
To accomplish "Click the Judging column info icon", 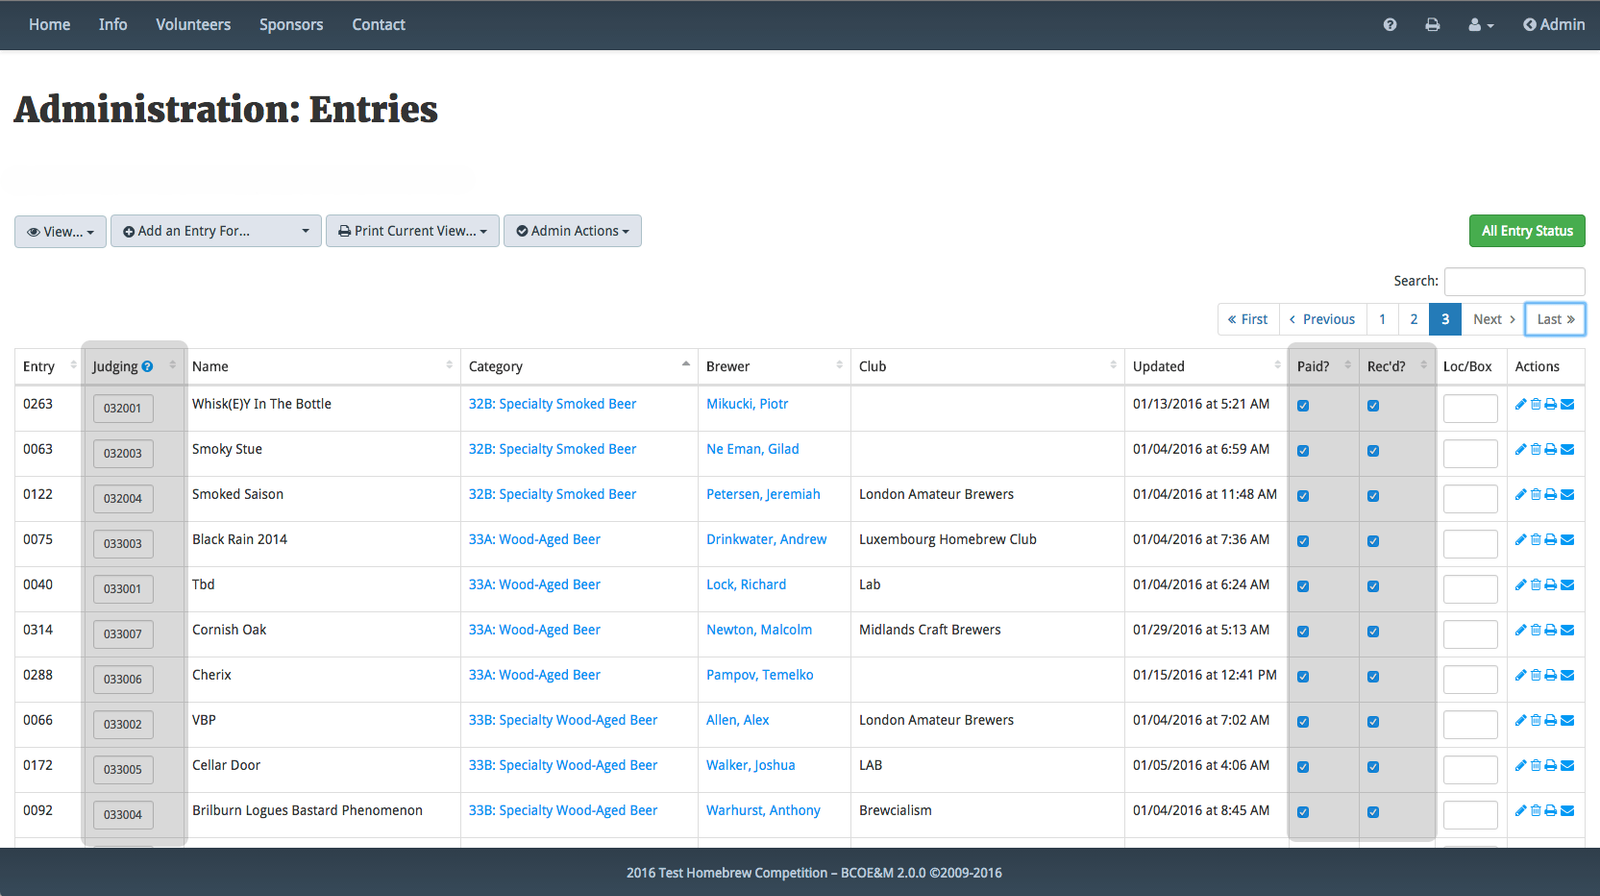I will click(x=147, y=367).
